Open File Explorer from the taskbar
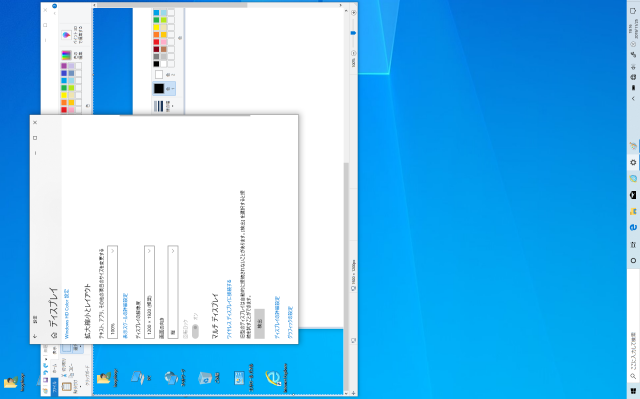The image size is (640, 399). pyautogui.click(x=633, y=211)
